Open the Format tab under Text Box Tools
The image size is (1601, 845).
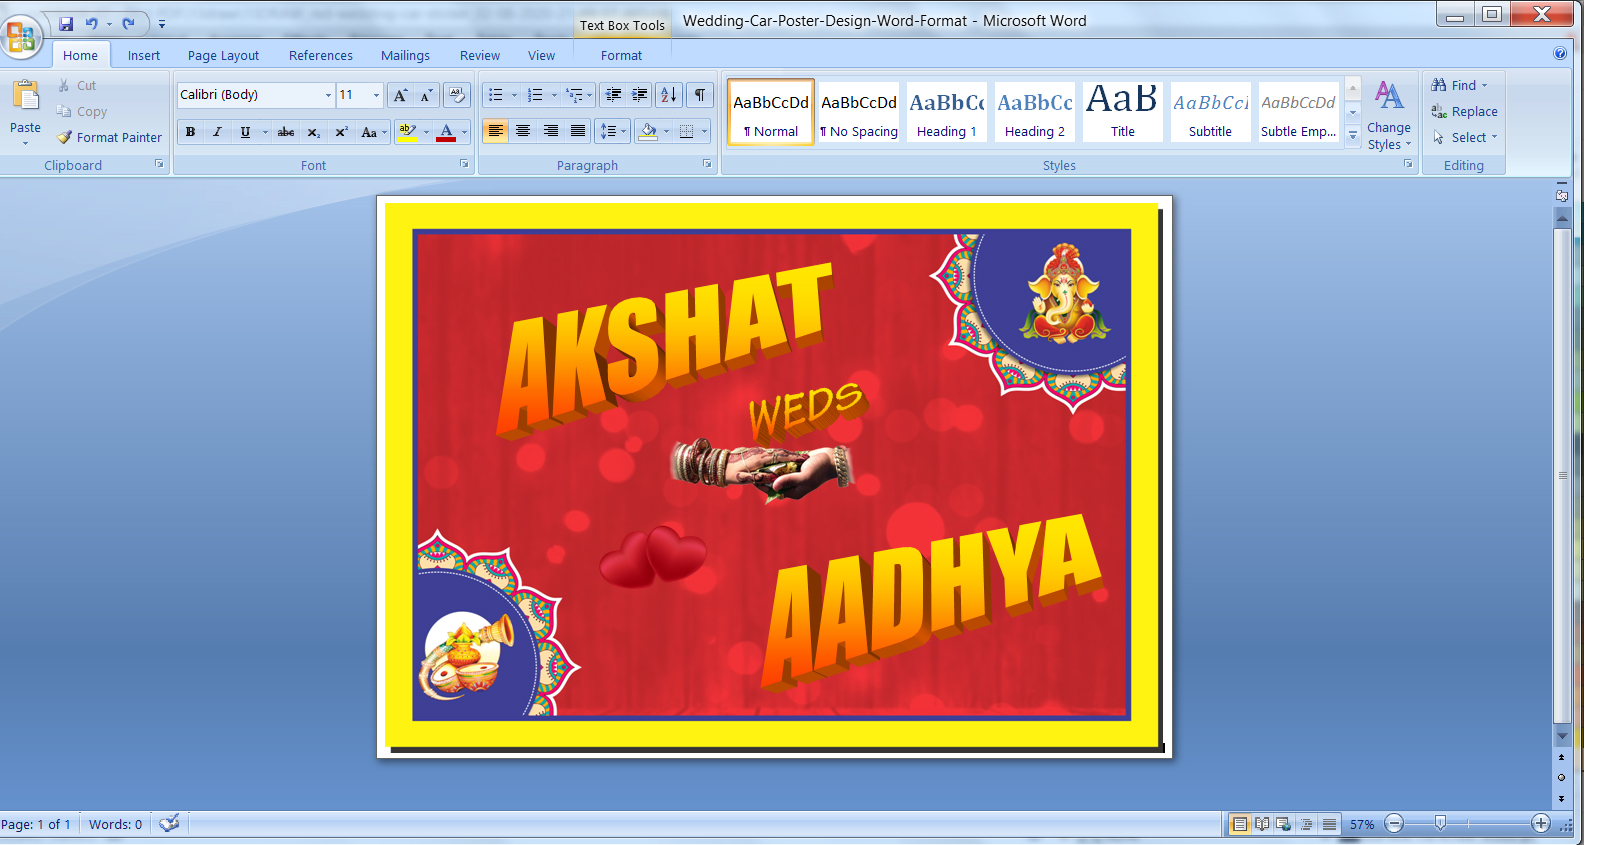621,56
